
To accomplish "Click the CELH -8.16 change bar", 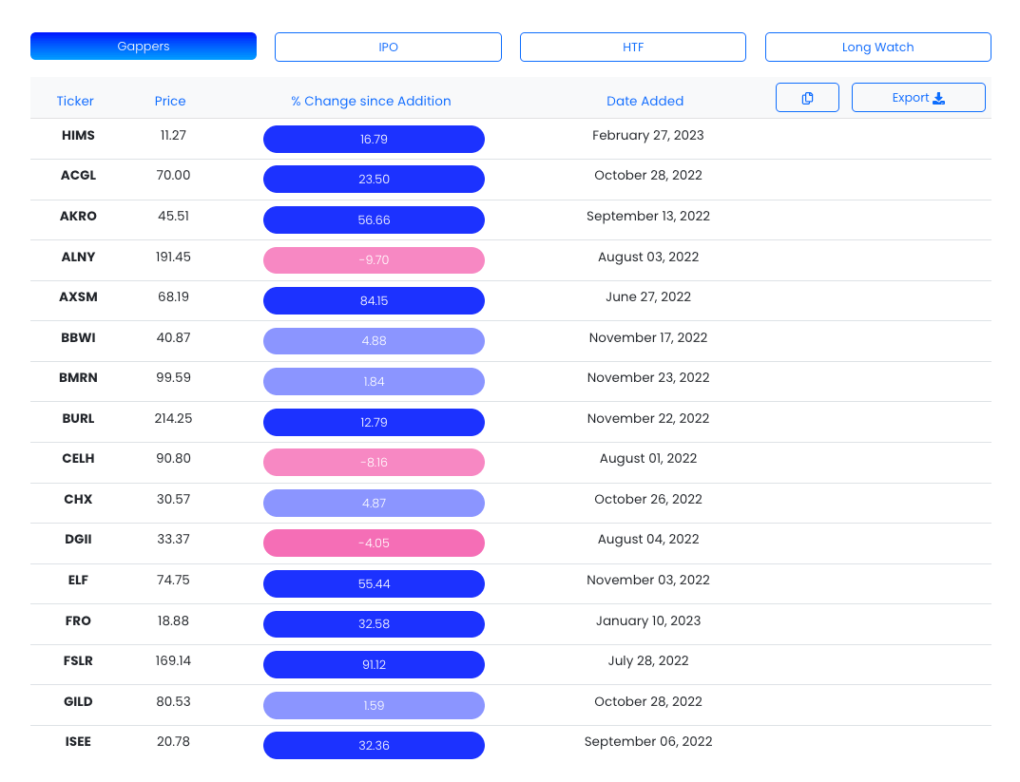I will pyautogui.click(x=374, y=463).
